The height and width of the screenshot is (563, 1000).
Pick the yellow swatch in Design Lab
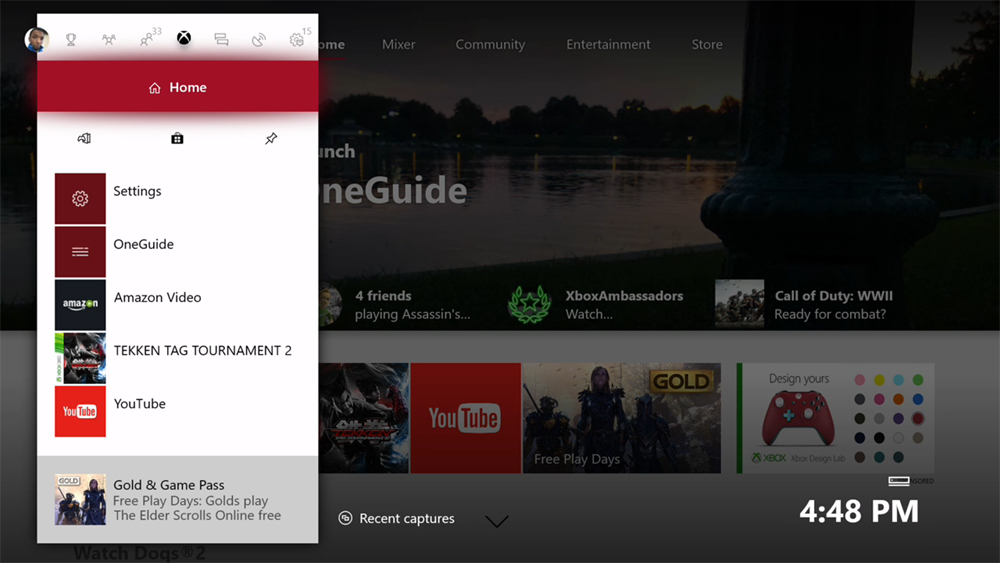pyautogui.click(x=879, y=380)
